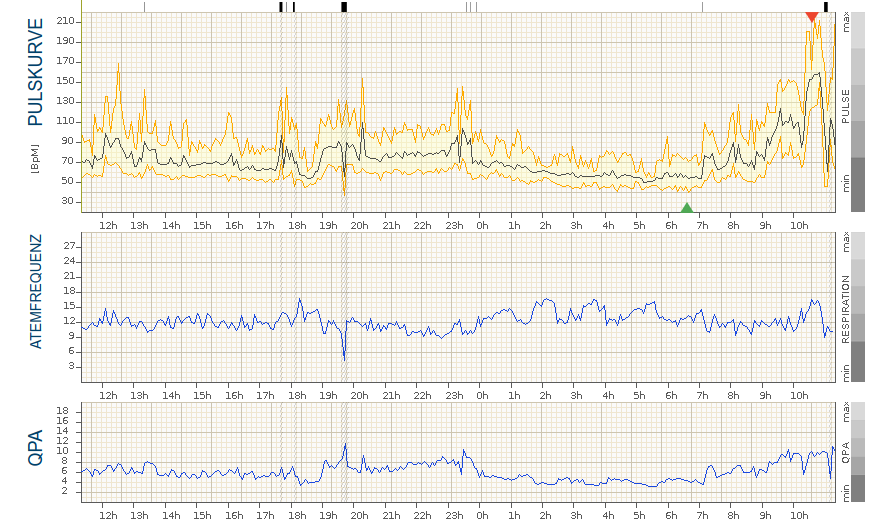Select the thick black event marker near 19:40
The image size is (890, 527).
coord(344,7)
